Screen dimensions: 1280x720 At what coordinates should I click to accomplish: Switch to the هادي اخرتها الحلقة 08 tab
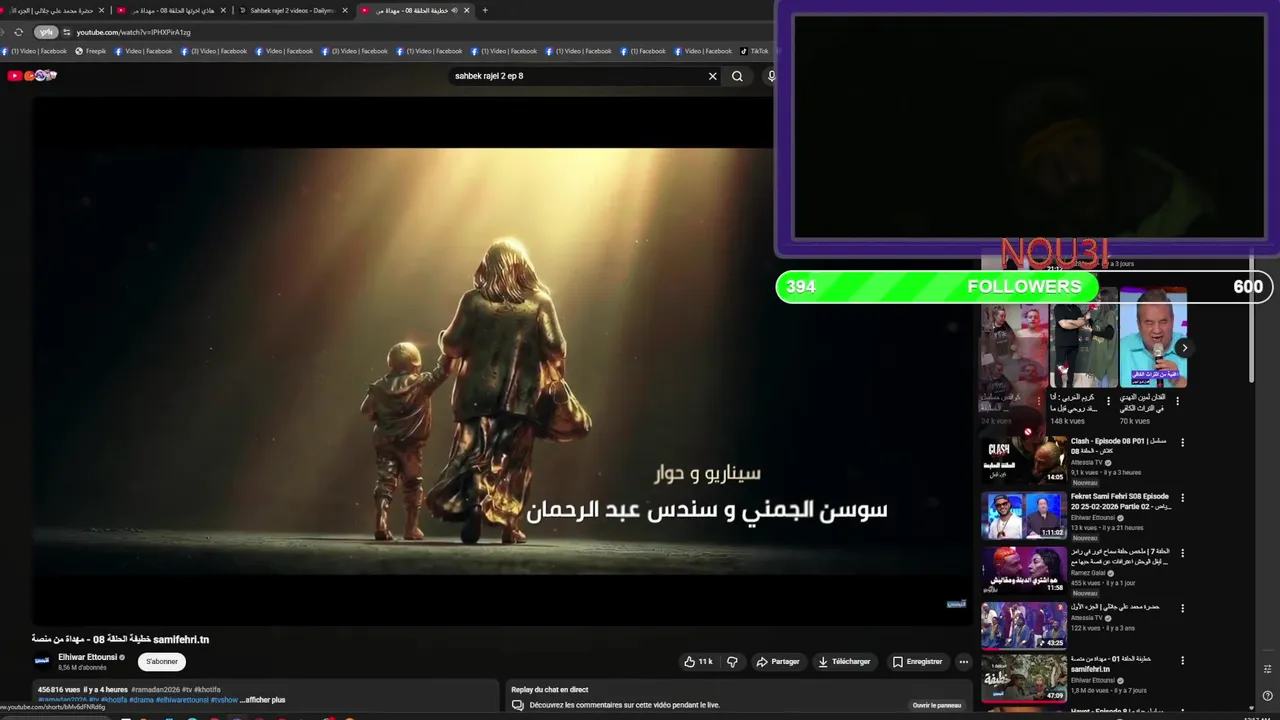(170, 10)
